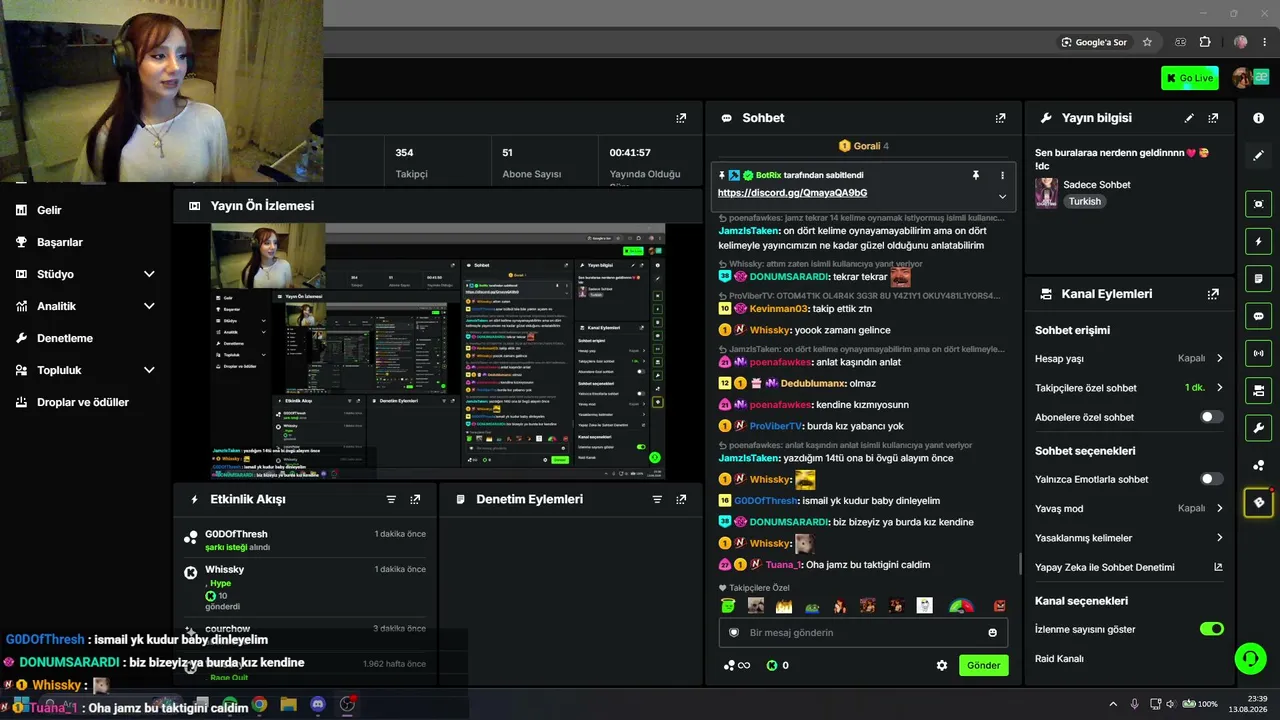Open Takipçilere özel sohbet duration options
The width and height of the screenshot is (1280, 720).
1129,388
